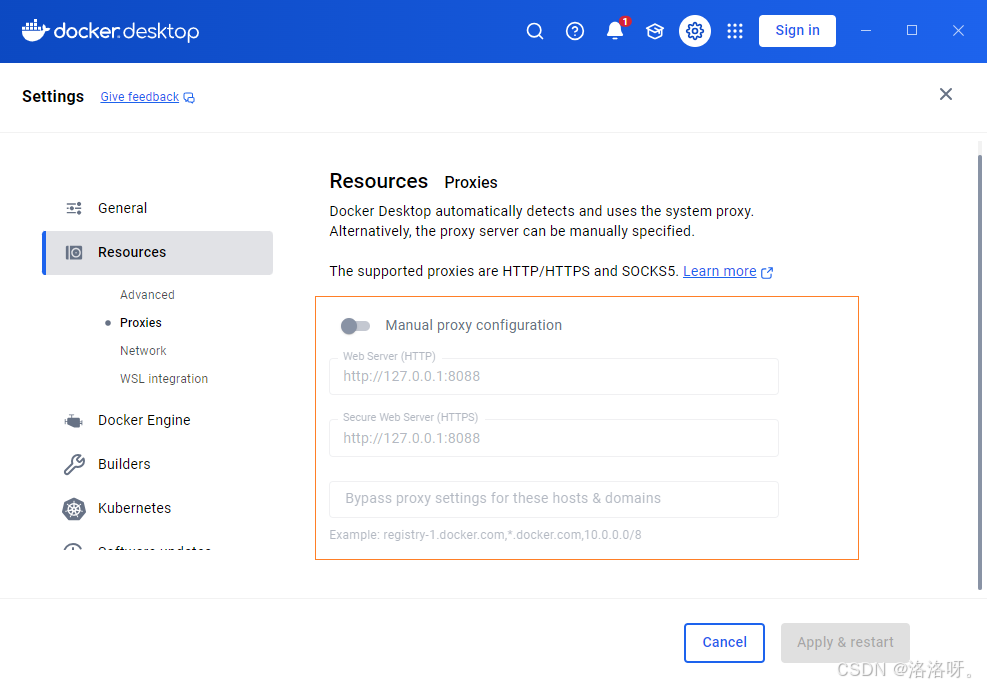Click the settings vertical scrollbar
The width and height of the screenshot is (987, 687).
point(979,372)
